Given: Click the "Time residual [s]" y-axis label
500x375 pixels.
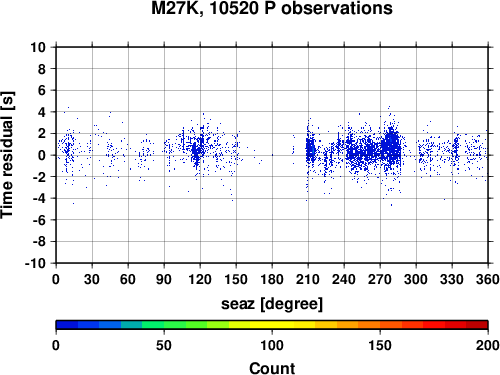Looking at the screenshot, I should coord(7,155).
